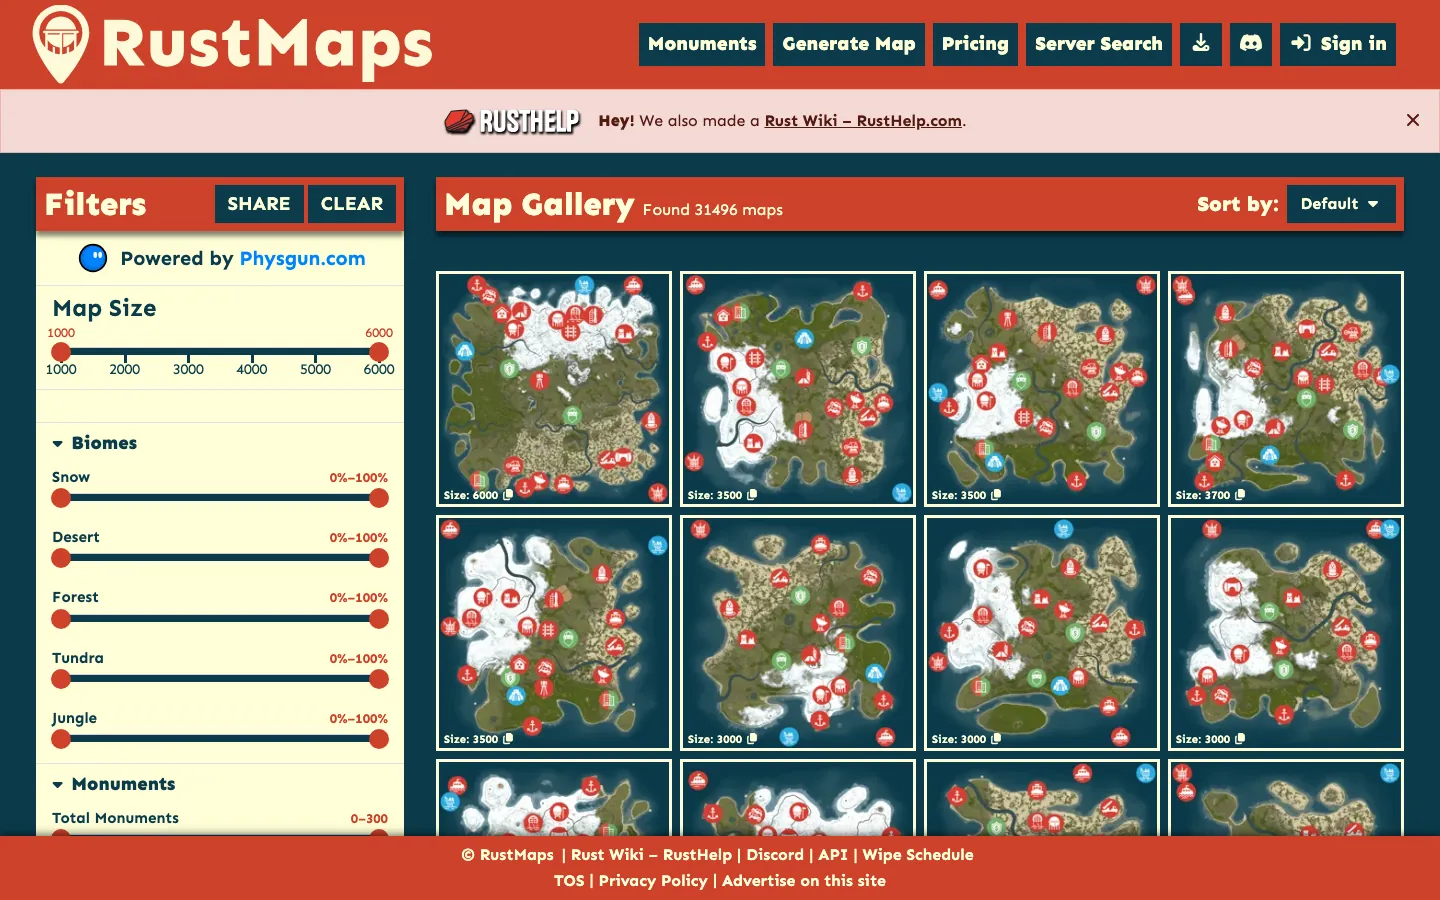Collapse the Monuments filter section
The height and width of the screenshot is (900, 1440).
(x=113, y=784)
